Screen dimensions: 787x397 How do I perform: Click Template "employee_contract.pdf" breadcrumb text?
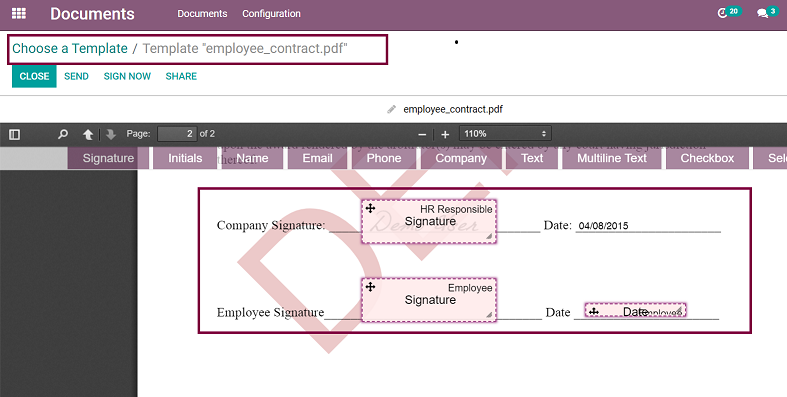(245, 49)
